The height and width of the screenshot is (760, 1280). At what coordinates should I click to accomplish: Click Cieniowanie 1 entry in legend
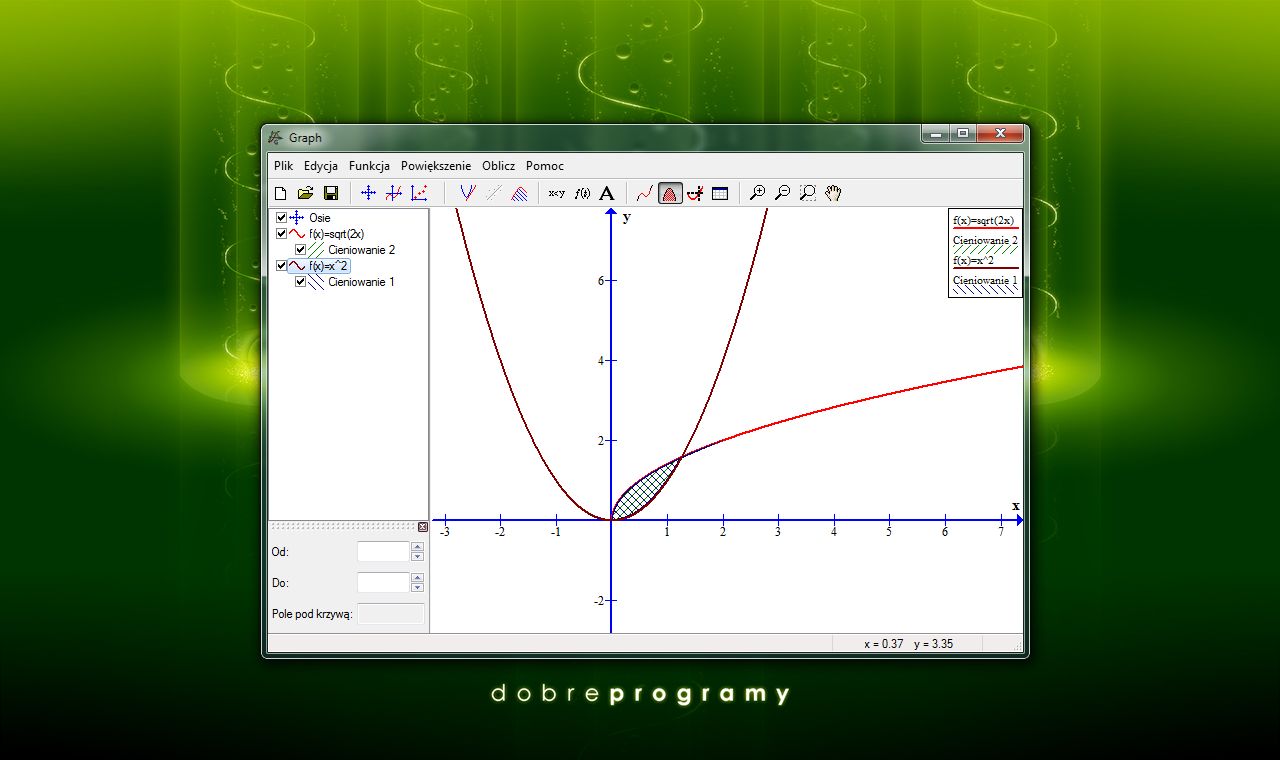tap(985, 280)
